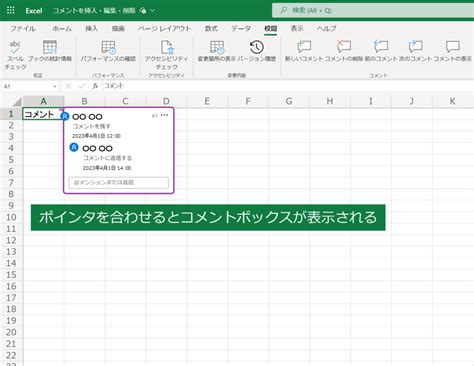The image size is (474, 366).
Task: Click the first commenter's blue avatar
Action: tap(65, 116)
